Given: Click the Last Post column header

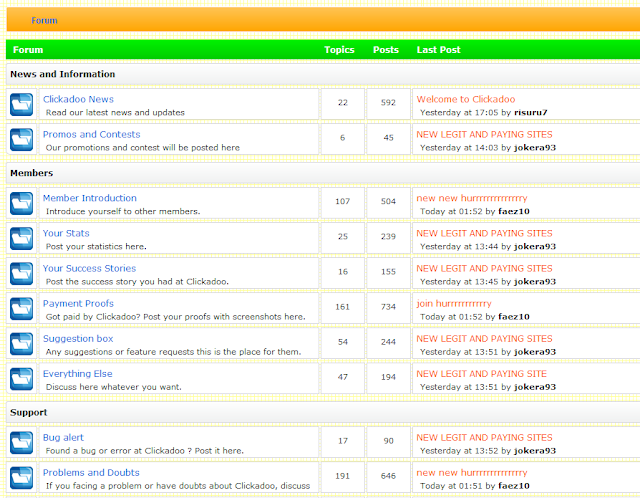Looking at the screenshot, I should [438, 50].
